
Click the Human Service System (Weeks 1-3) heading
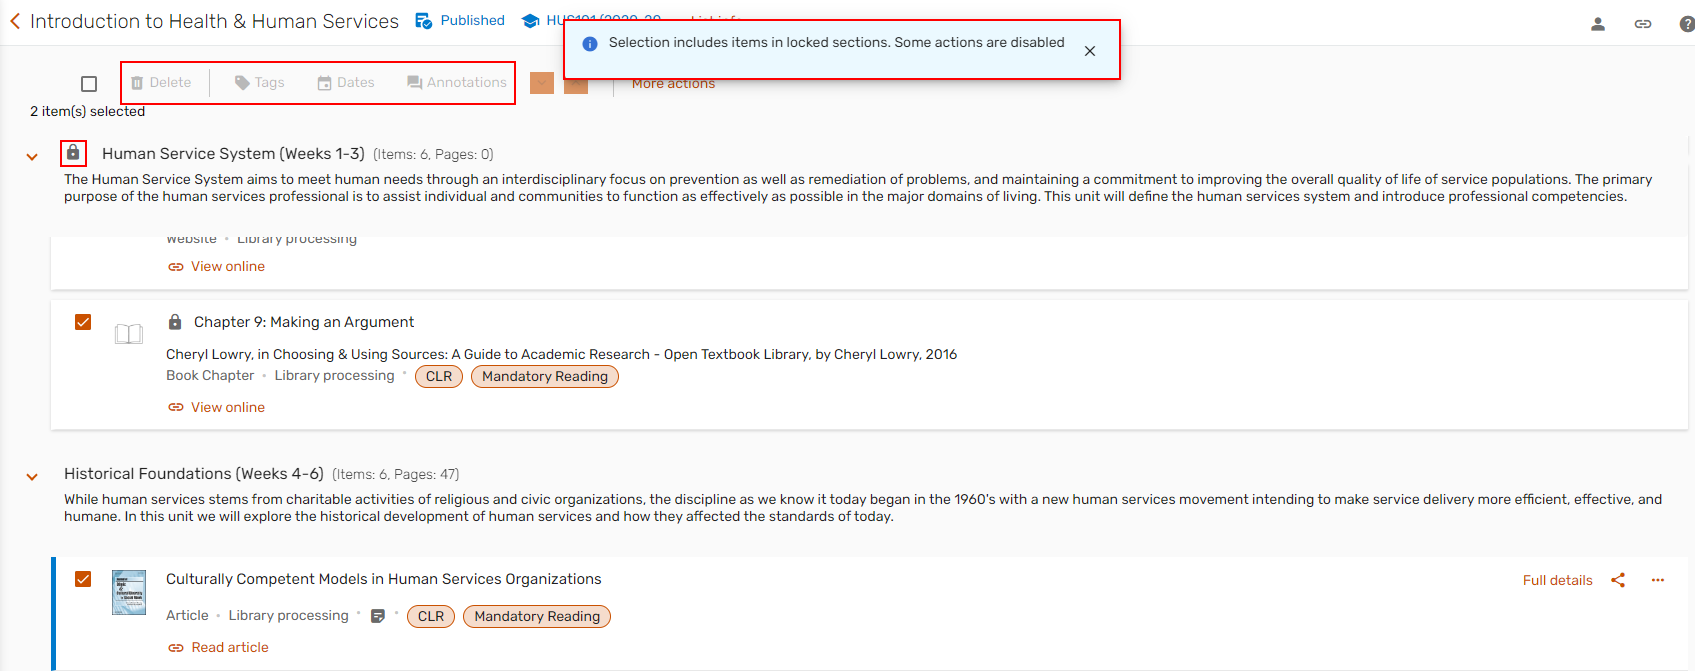pyautogui.click(x=233, y=154)
